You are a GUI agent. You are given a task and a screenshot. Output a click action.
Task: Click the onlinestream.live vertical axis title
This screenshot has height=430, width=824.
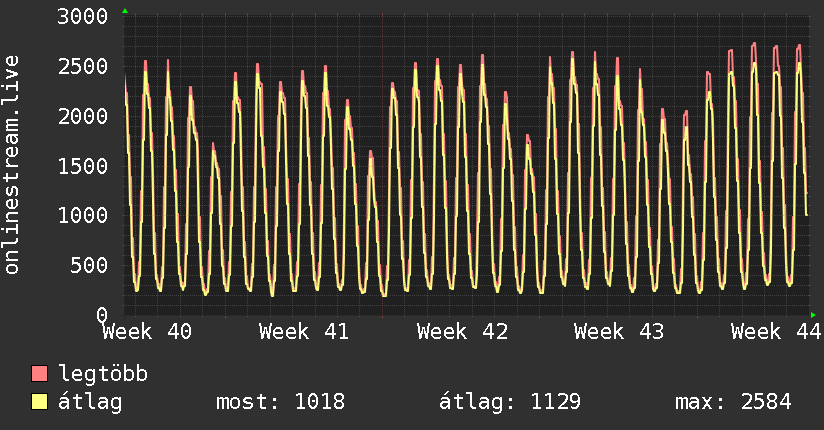[x=11, y=165]
